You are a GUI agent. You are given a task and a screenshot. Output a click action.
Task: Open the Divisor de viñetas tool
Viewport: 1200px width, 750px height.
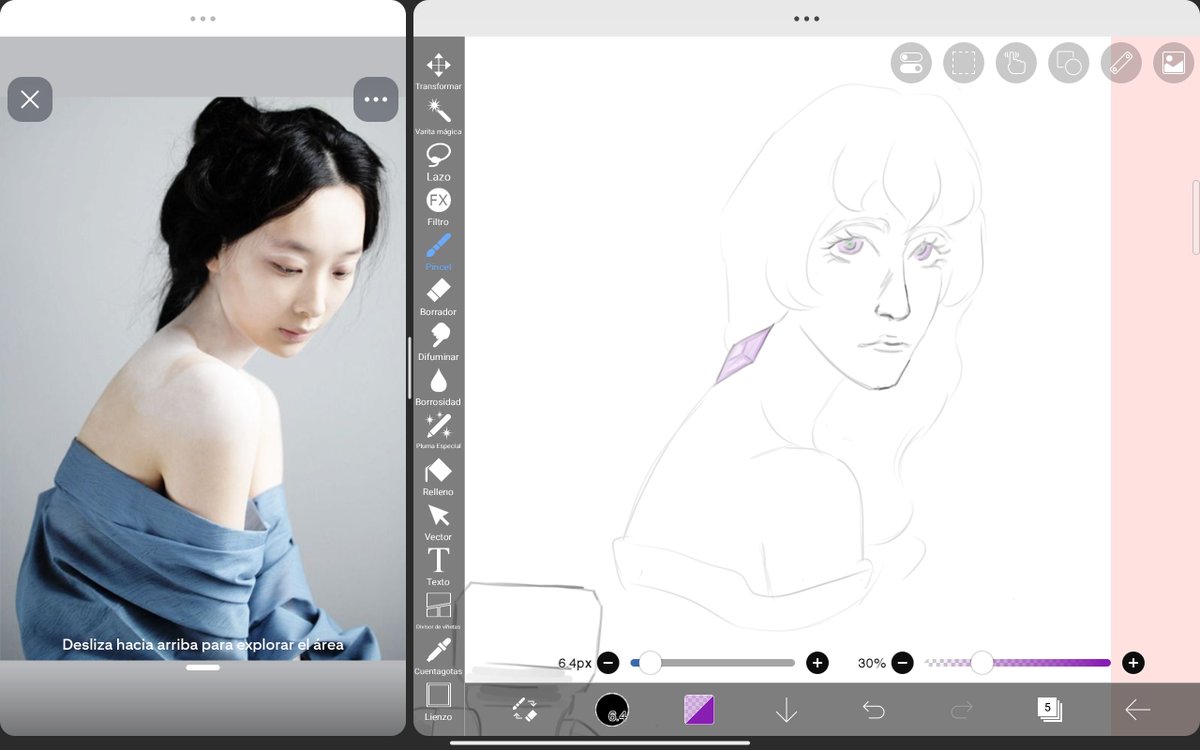(438, 612)
